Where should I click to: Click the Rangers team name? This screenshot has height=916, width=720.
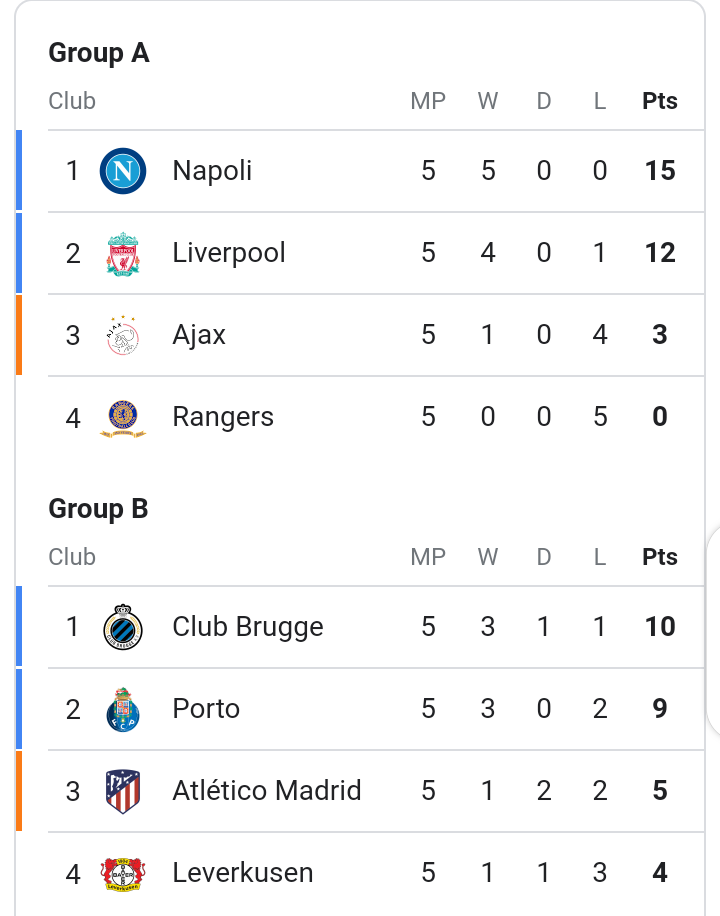click(223, 417)
